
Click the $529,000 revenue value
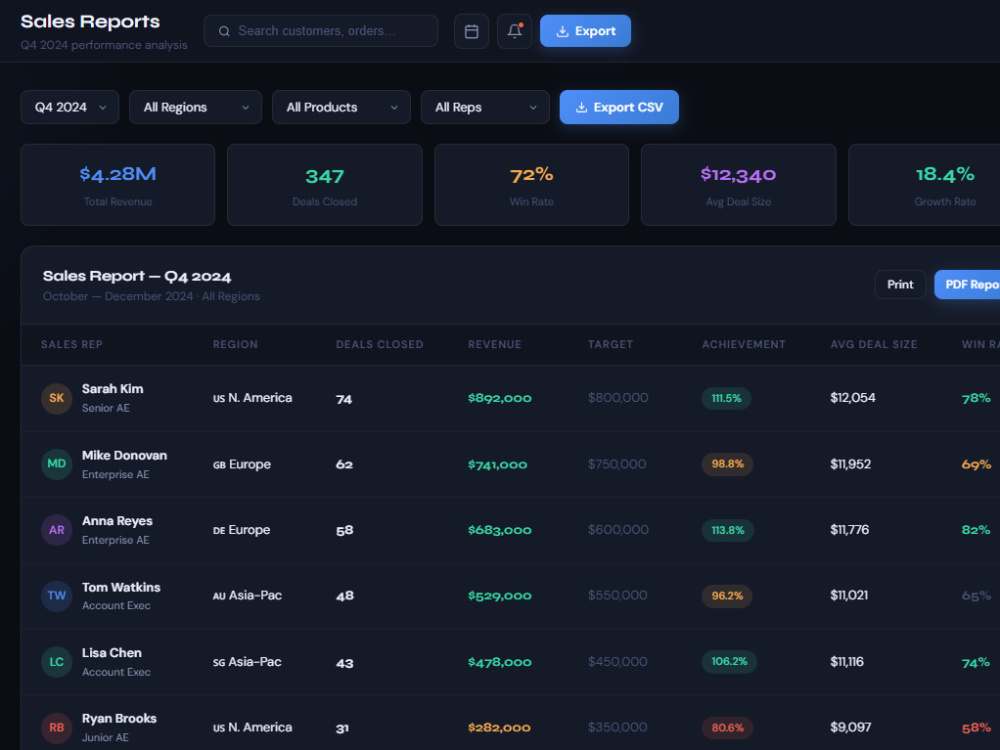[499, 596]
